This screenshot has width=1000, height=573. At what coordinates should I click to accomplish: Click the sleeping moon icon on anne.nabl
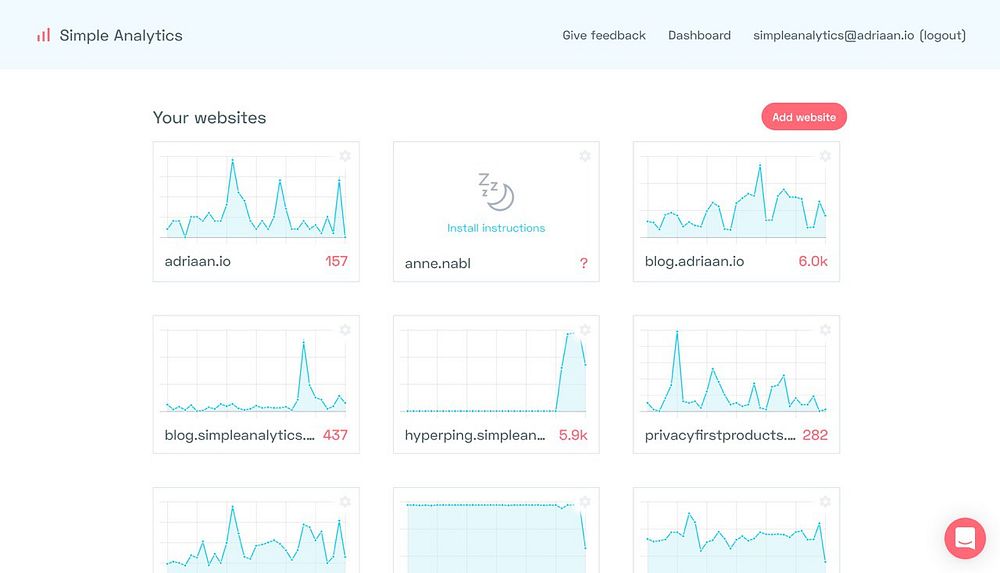click(496, 191)
